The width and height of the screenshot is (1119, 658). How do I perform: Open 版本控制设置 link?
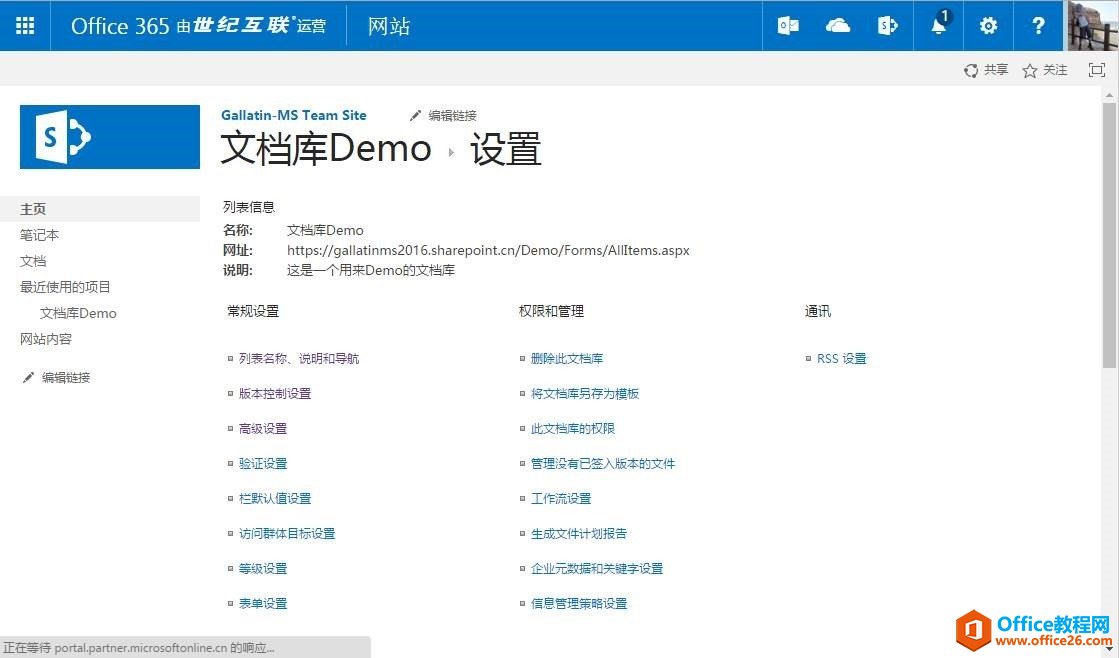pos(275,393)
